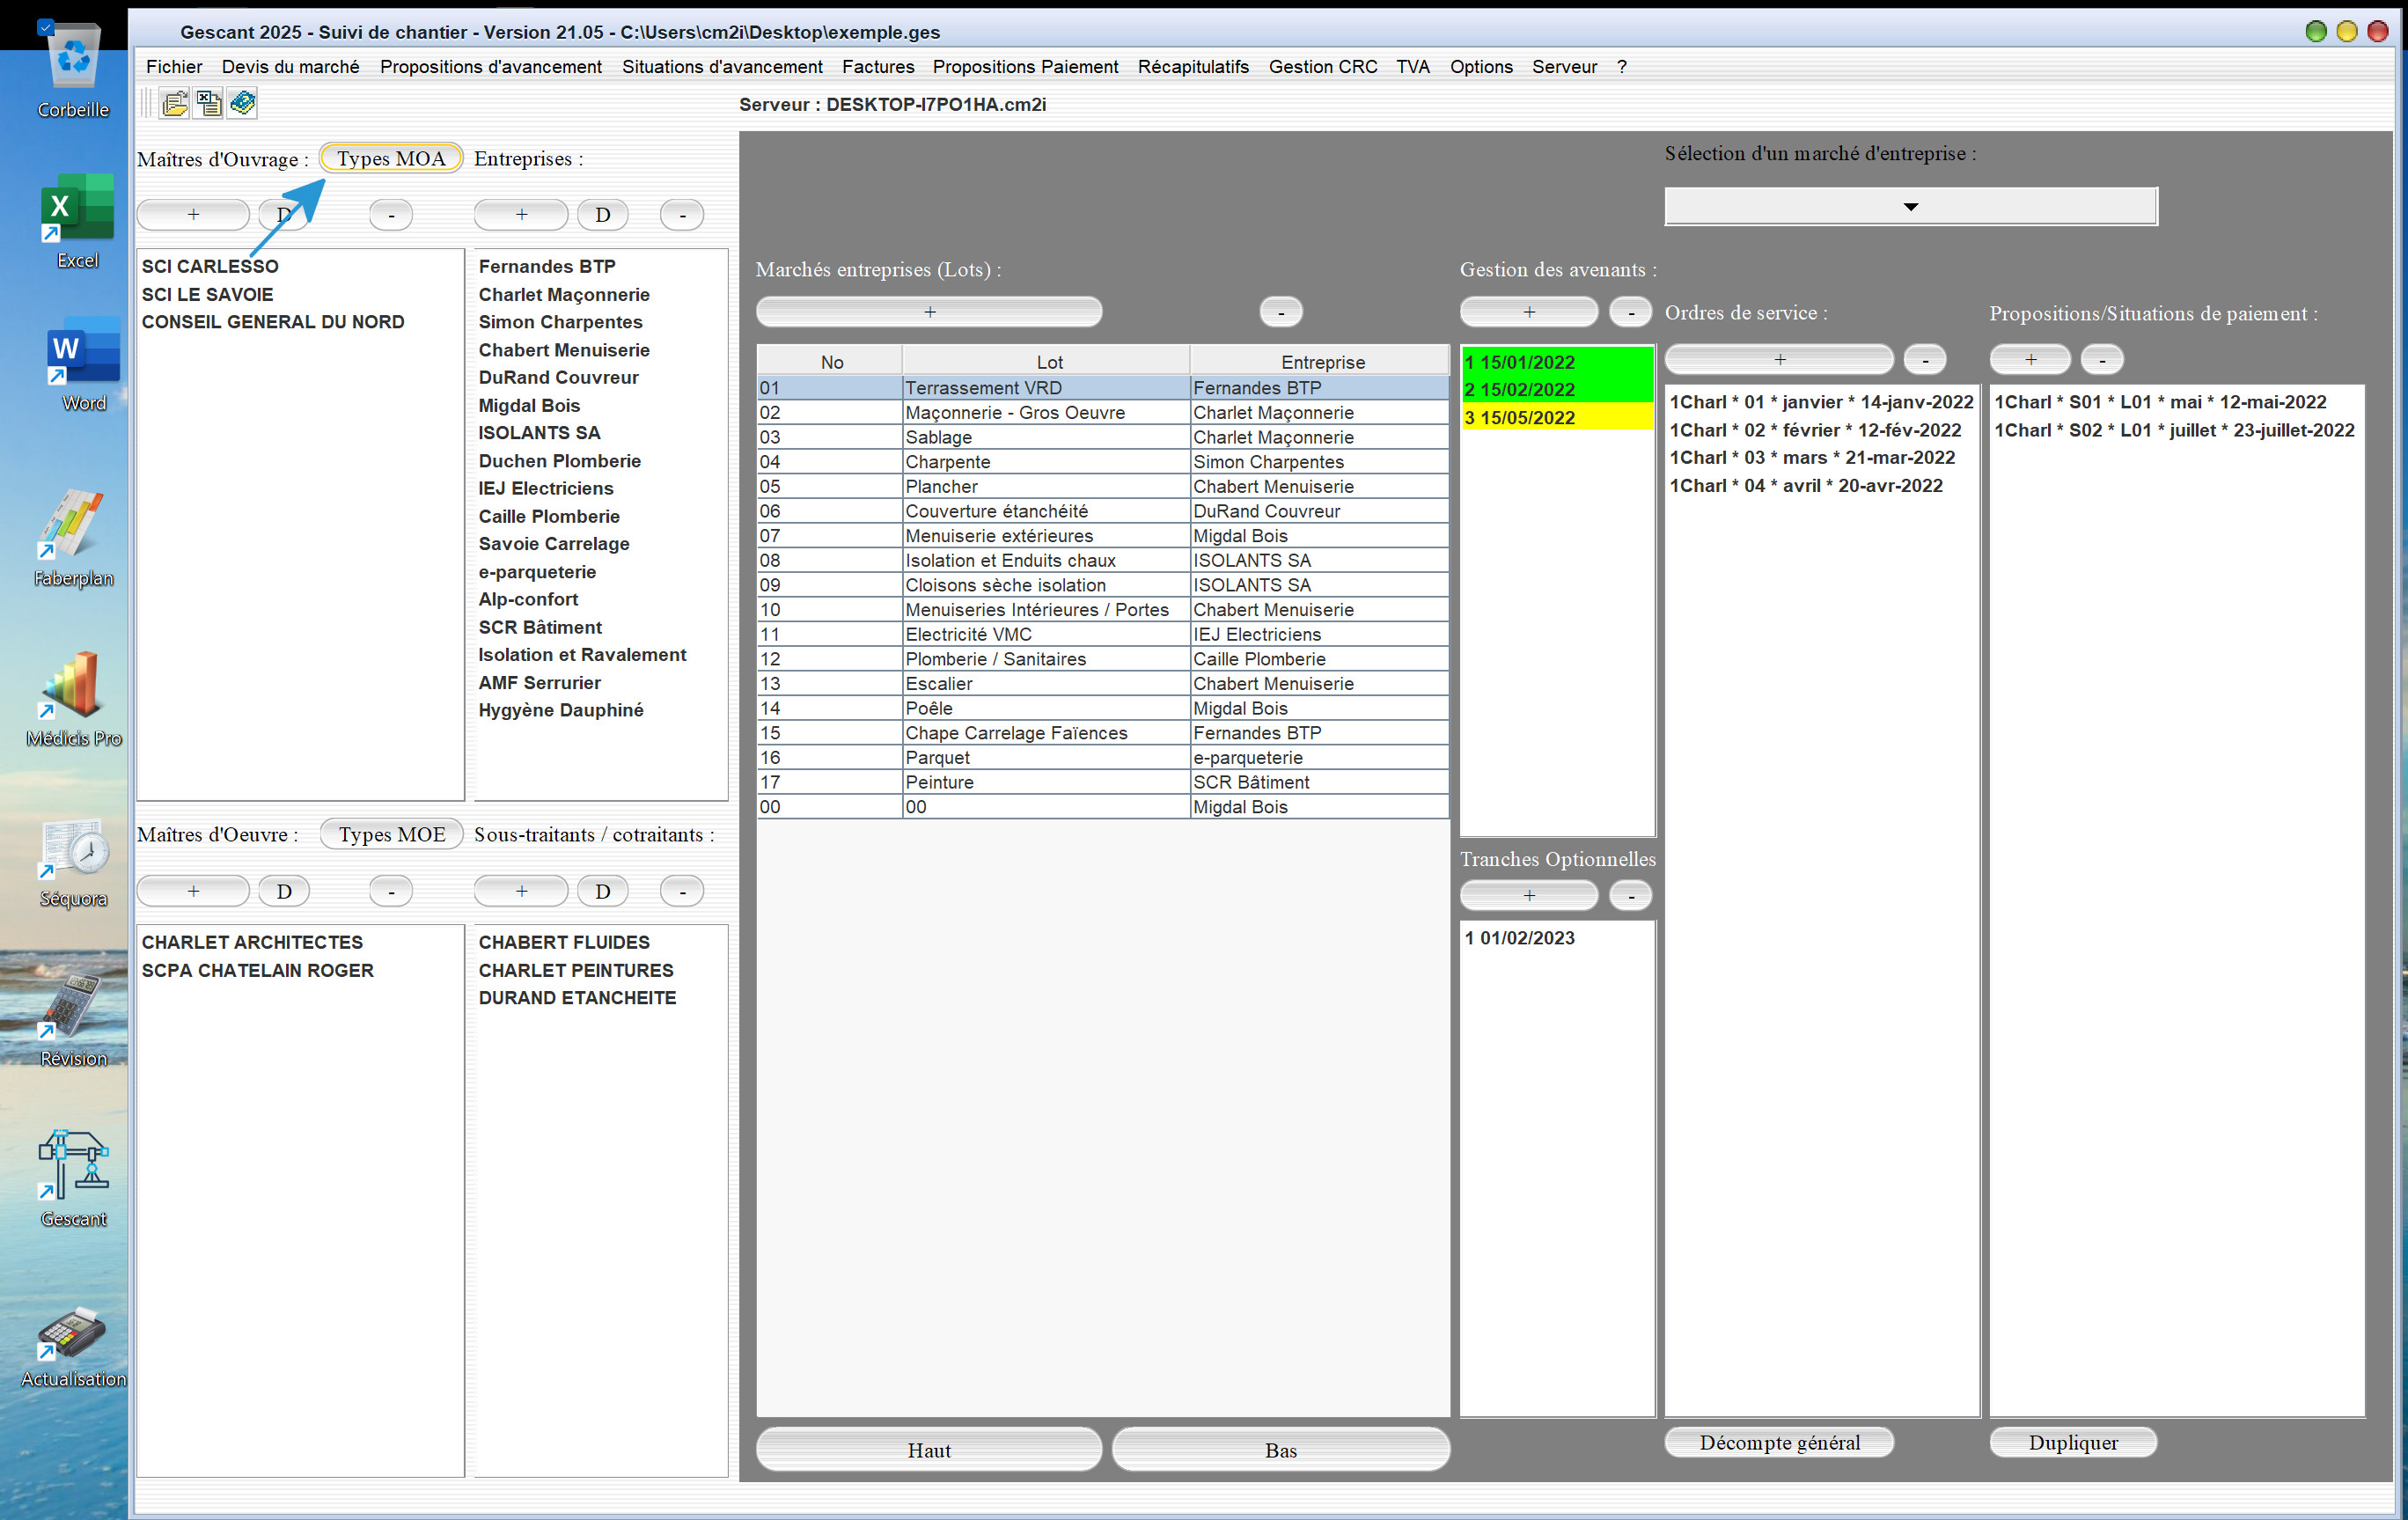This screenshot has width=2408, height=1520.
Task: Open the Médicis Pro desktop shortcut
Action: pyautogui.click(x=73, y=699)
